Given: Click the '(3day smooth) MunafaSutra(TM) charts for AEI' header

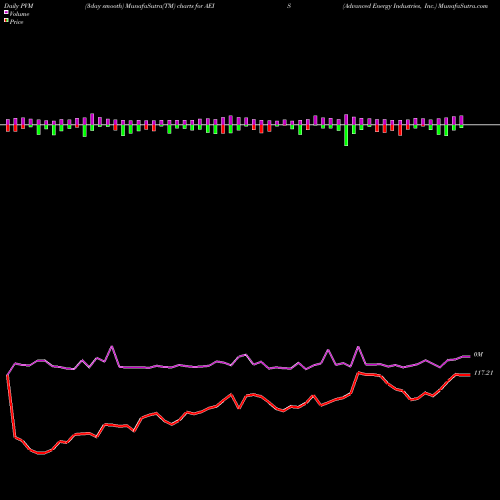Looking at the screenshot, I should coord(149,6).
